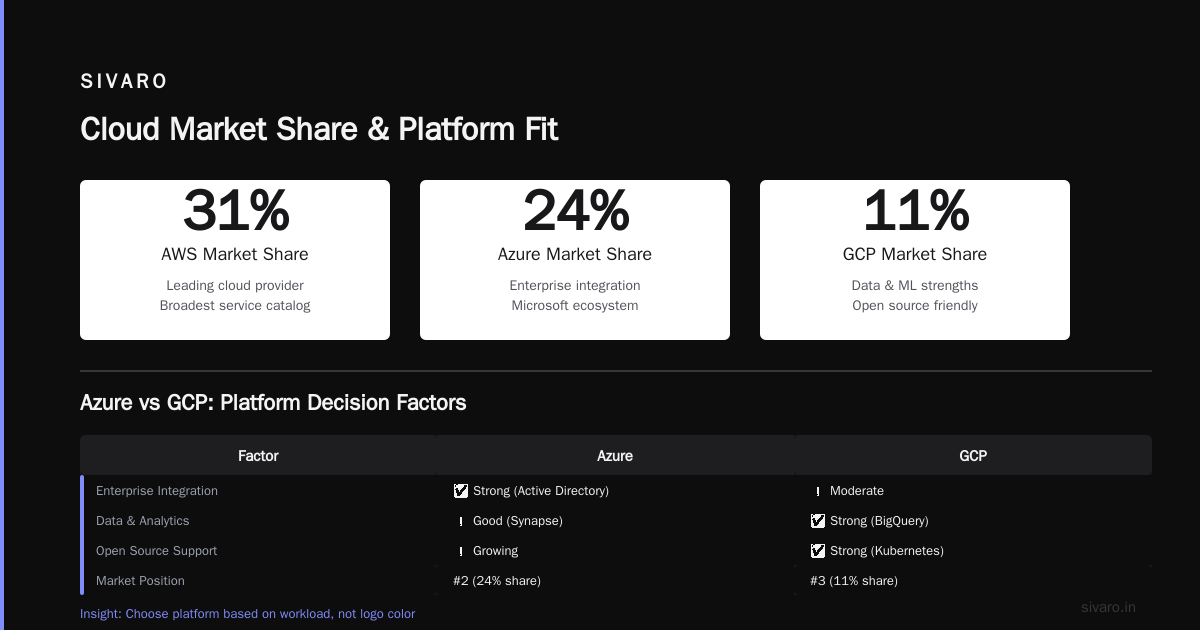This screenshot has width=1200, height=630.
Task: Select the Factor column header
Action: (x=258, y=455)
